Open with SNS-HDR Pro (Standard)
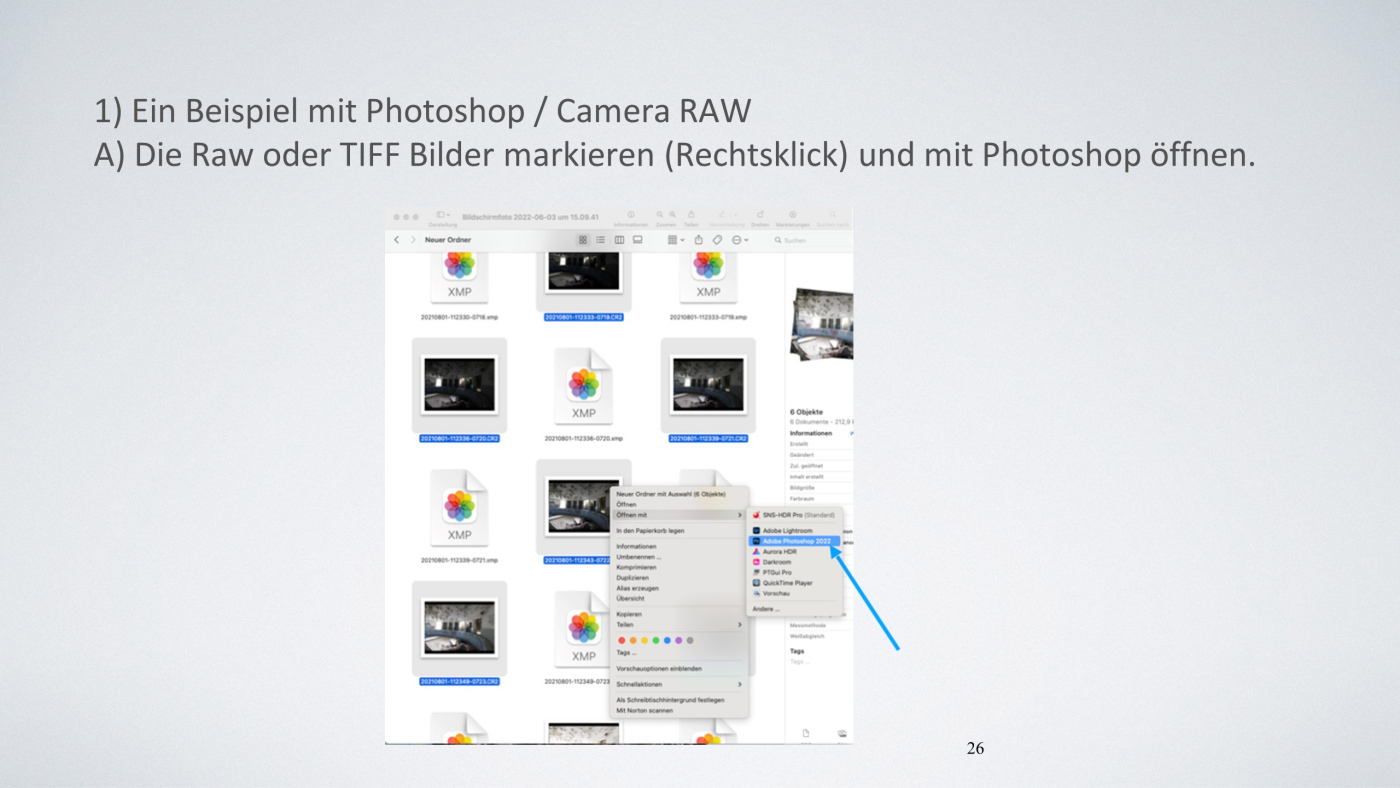The image size is (1400, 788). tap(796, 515)
